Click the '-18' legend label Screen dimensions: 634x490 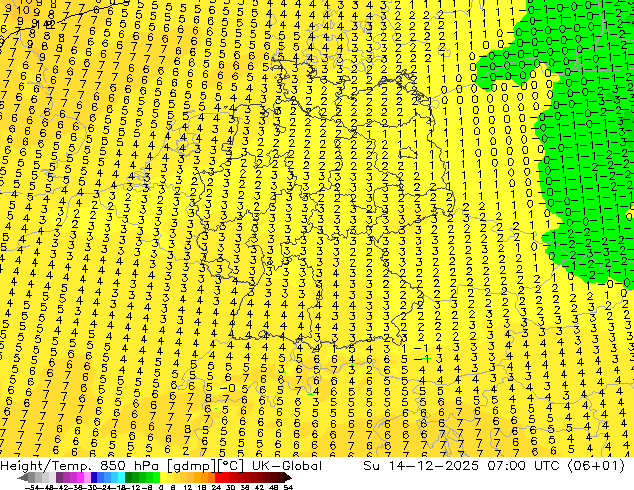120,487
